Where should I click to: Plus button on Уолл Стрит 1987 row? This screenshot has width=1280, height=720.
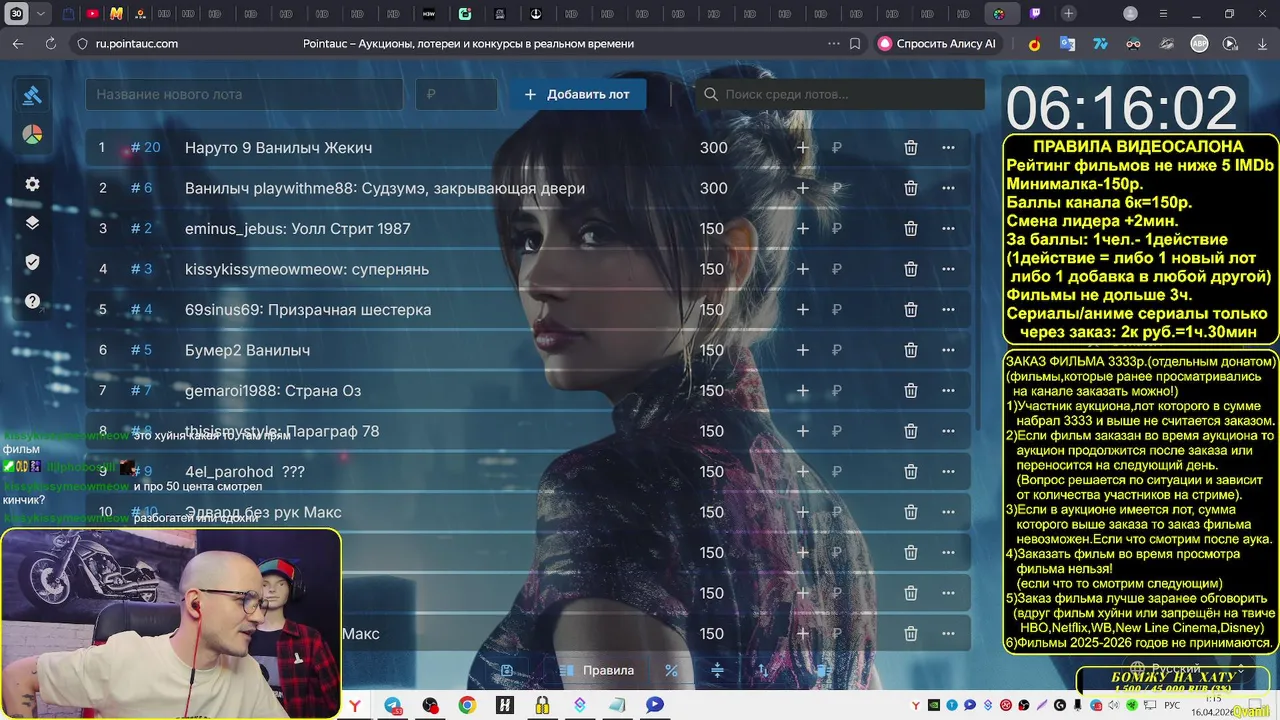(x=802, y=229)
